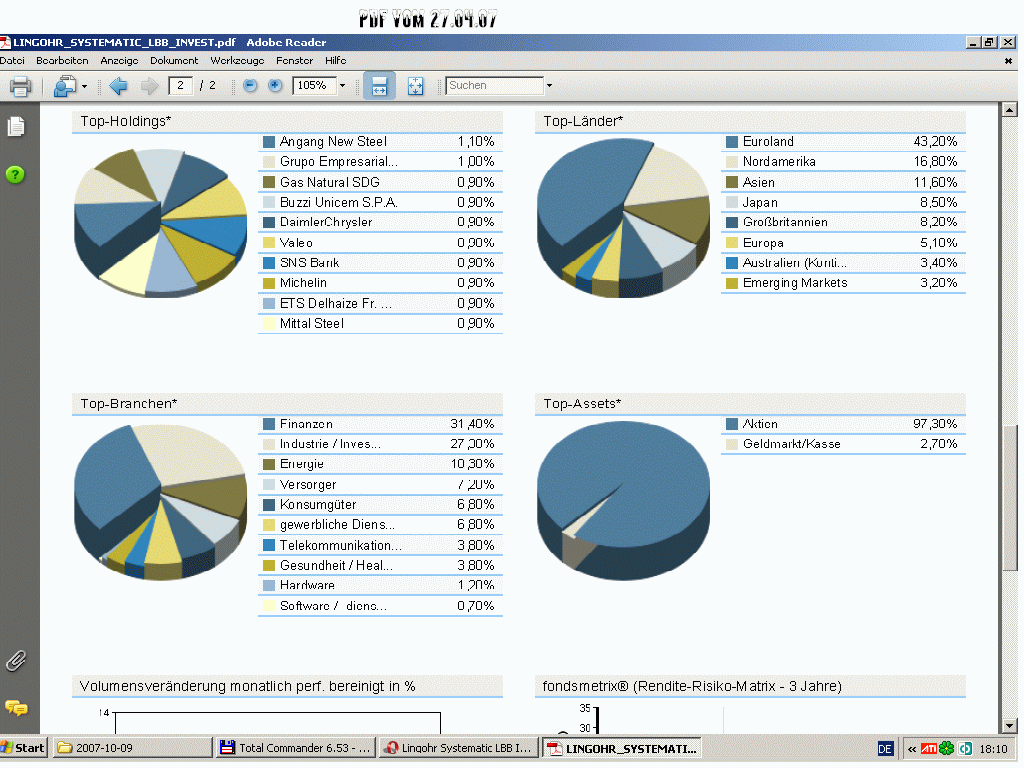1024x768 pixels.
Task: Click the fondsmetrix® Rendite-Risiko-Matrix heading
Action: (x=692, y=686)
